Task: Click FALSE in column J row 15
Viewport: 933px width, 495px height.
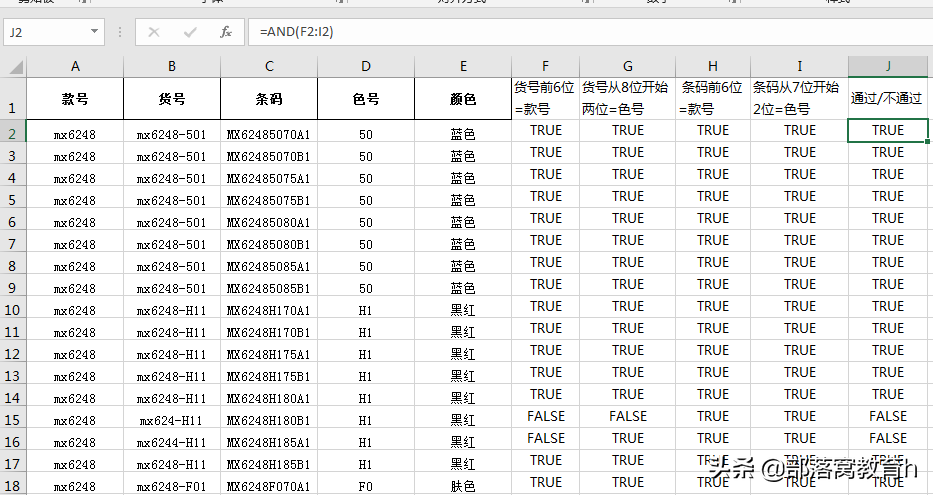Action: 888,416
